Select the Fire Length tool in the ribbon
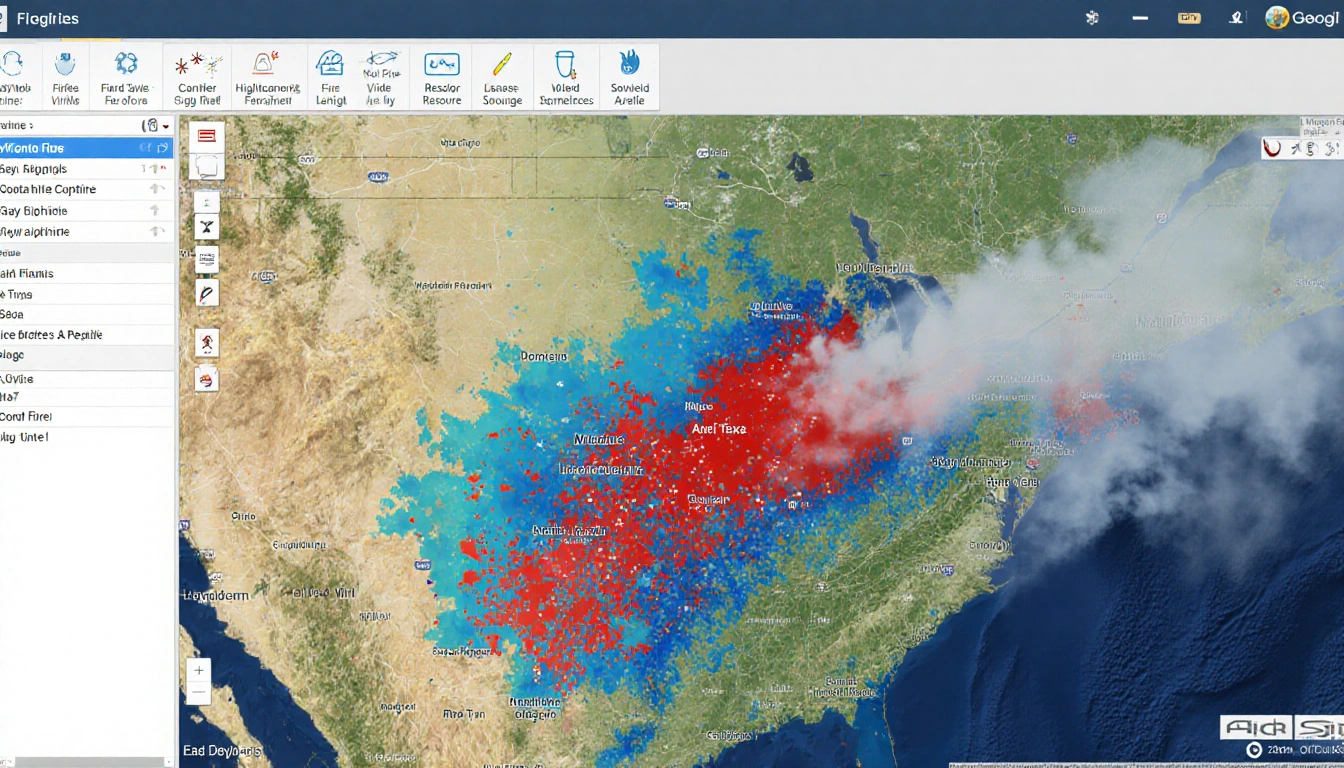This screenshot has height=768, width=1344. tap(330, 75)
